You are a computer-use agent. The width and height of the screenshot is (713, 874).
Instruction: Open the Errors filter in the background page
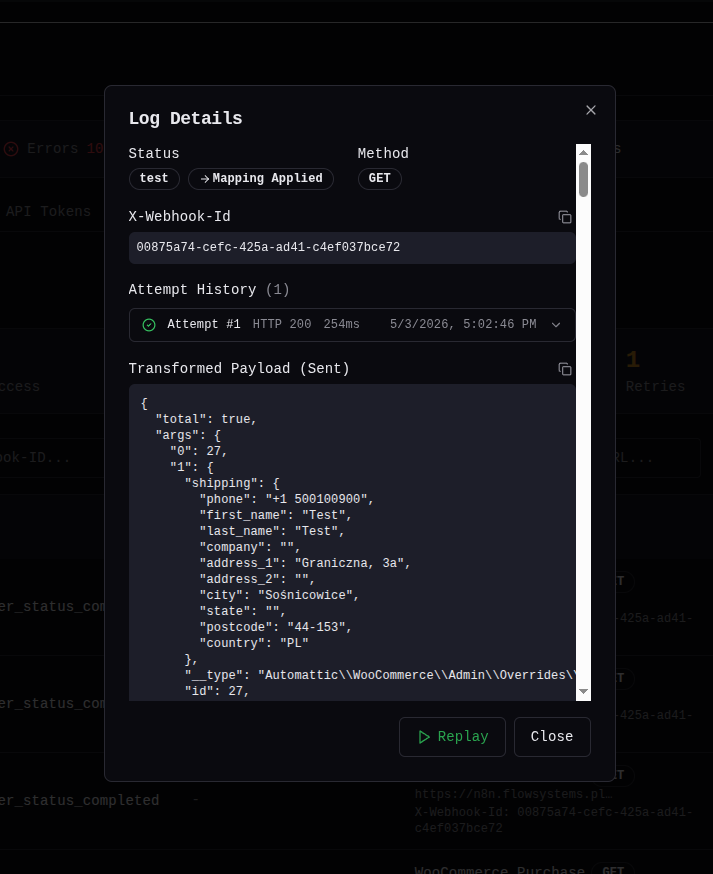pyautogui.click(x=54, y=149)
